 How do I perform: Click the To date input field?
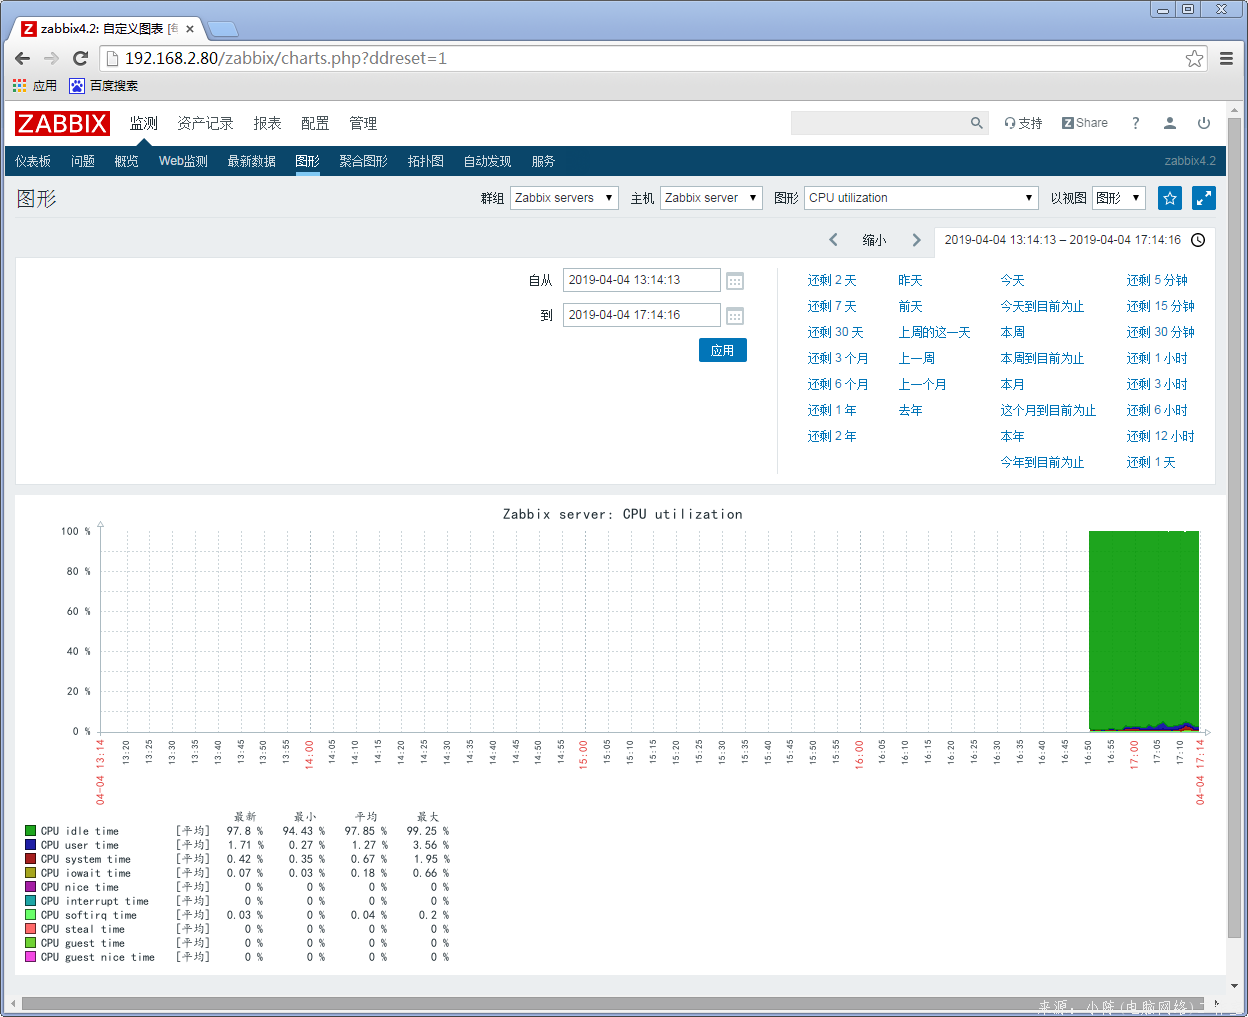(641, 315)
